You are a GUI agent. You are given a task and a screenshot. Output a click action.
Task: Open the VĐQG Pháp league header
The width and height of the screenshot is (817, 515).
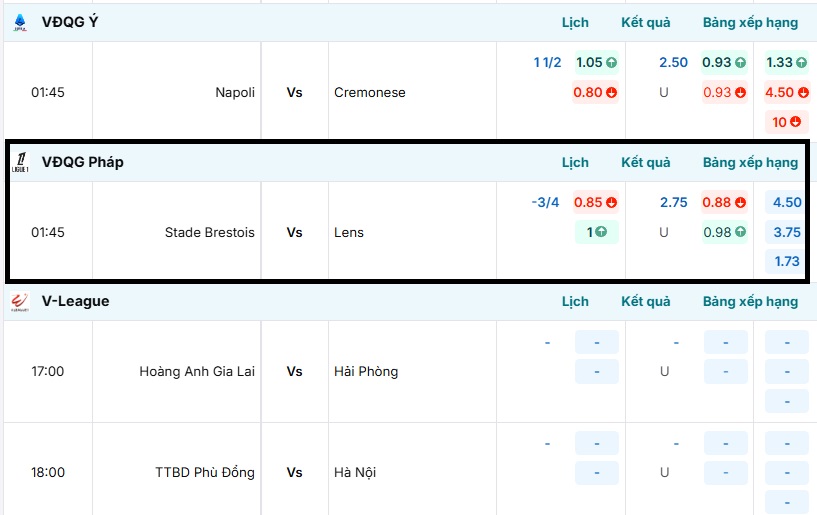point(83,162)
